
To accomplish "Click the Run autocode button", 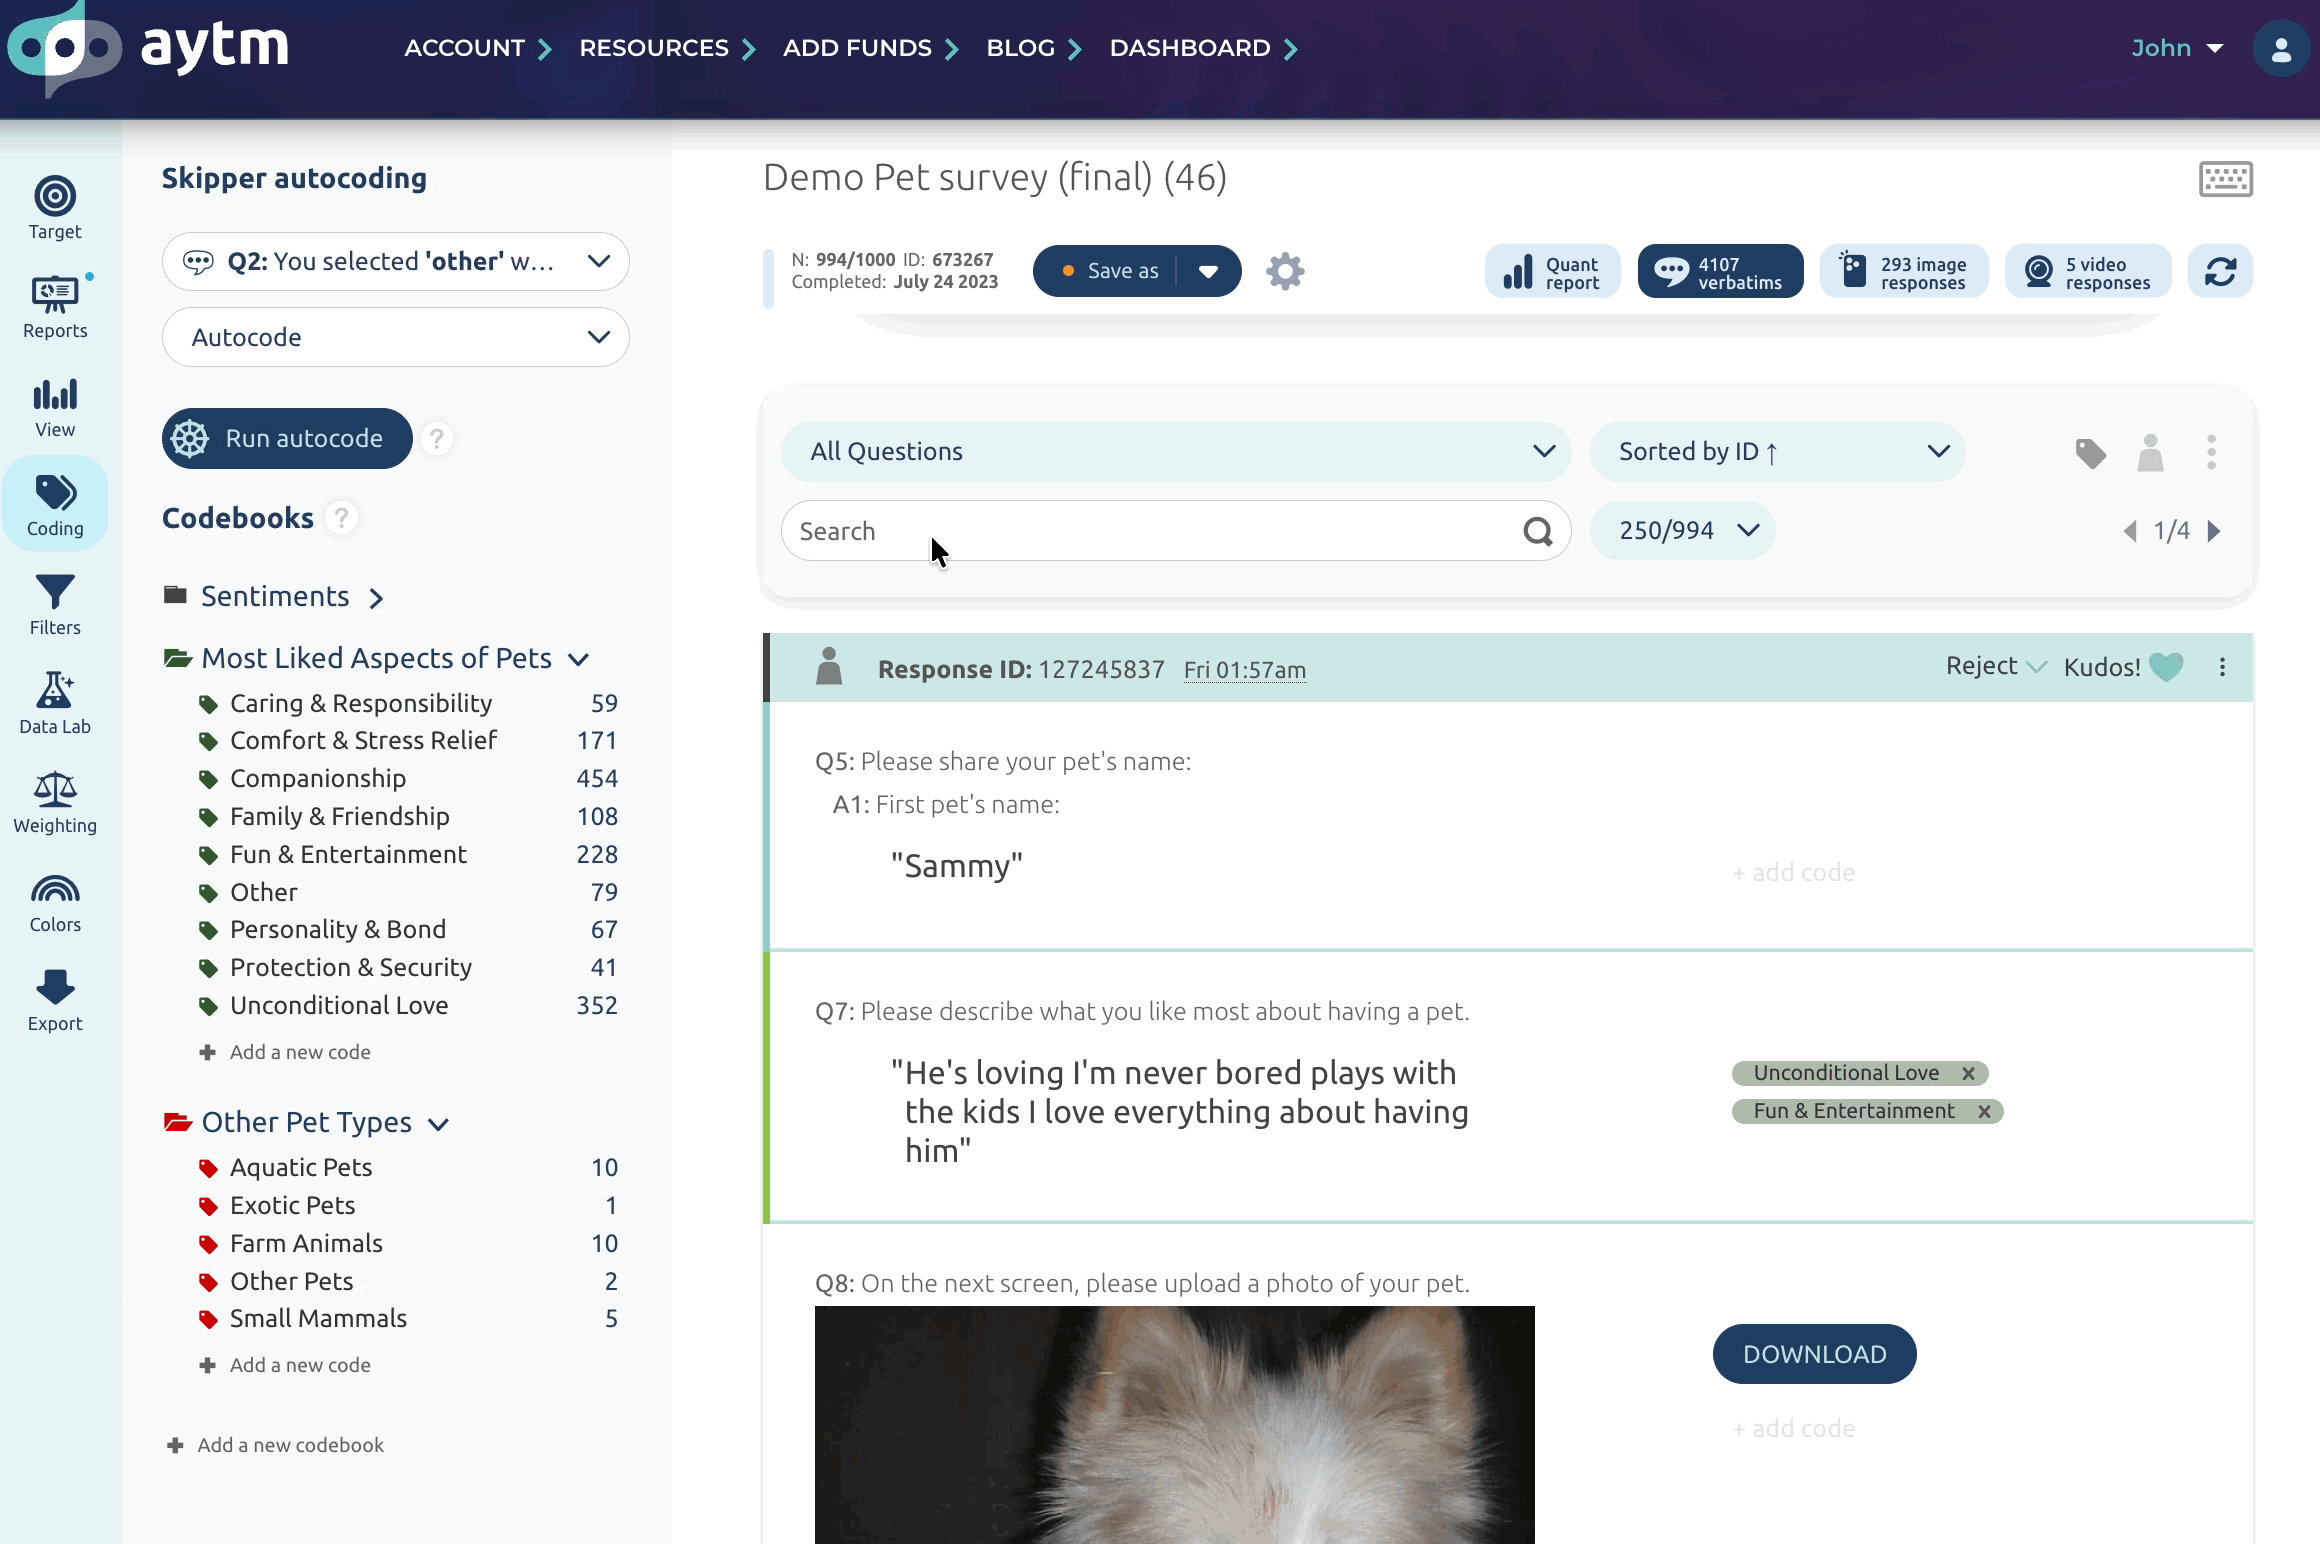I will (x=287, y=439).
